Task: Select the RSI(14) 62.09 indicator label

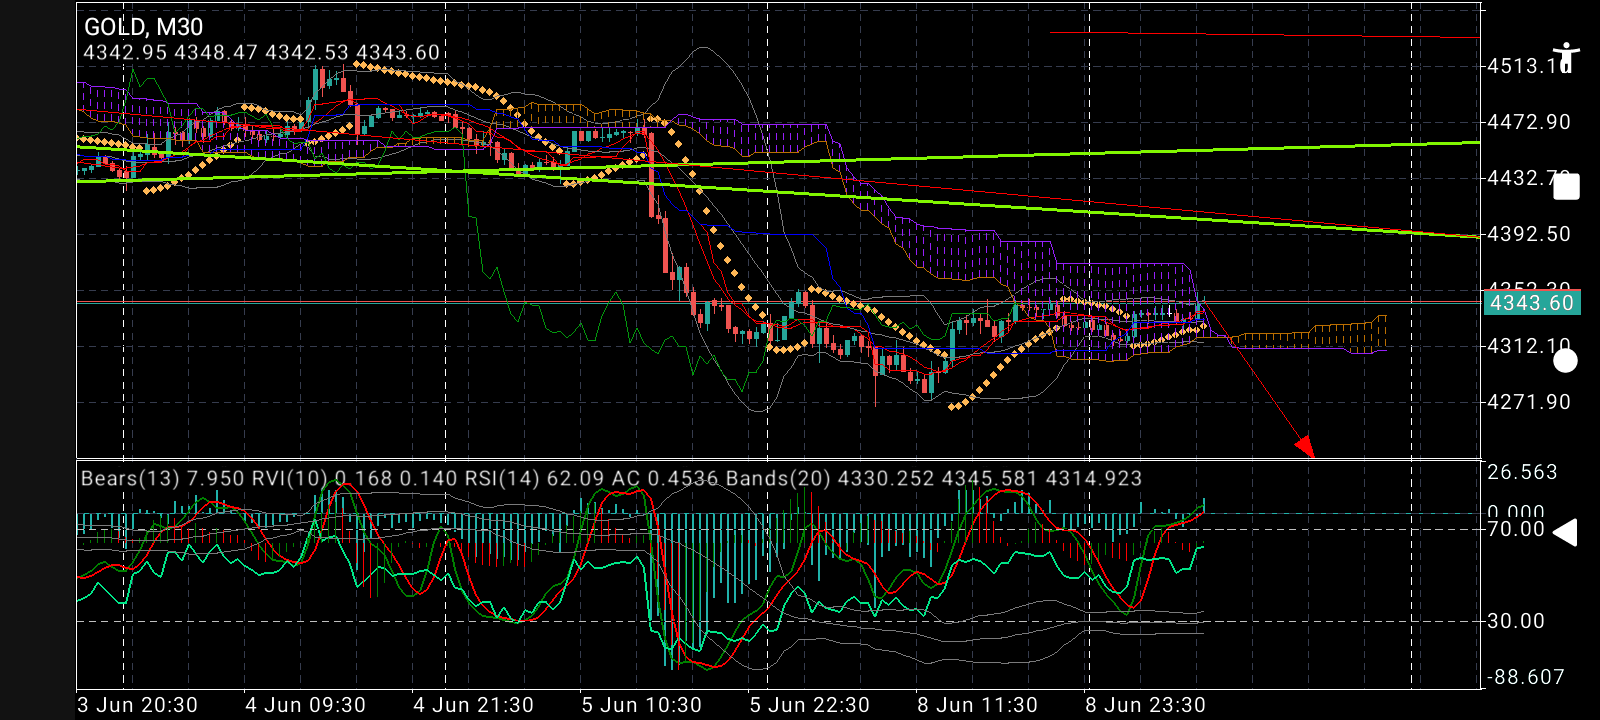Action: (x=534, y=478)
